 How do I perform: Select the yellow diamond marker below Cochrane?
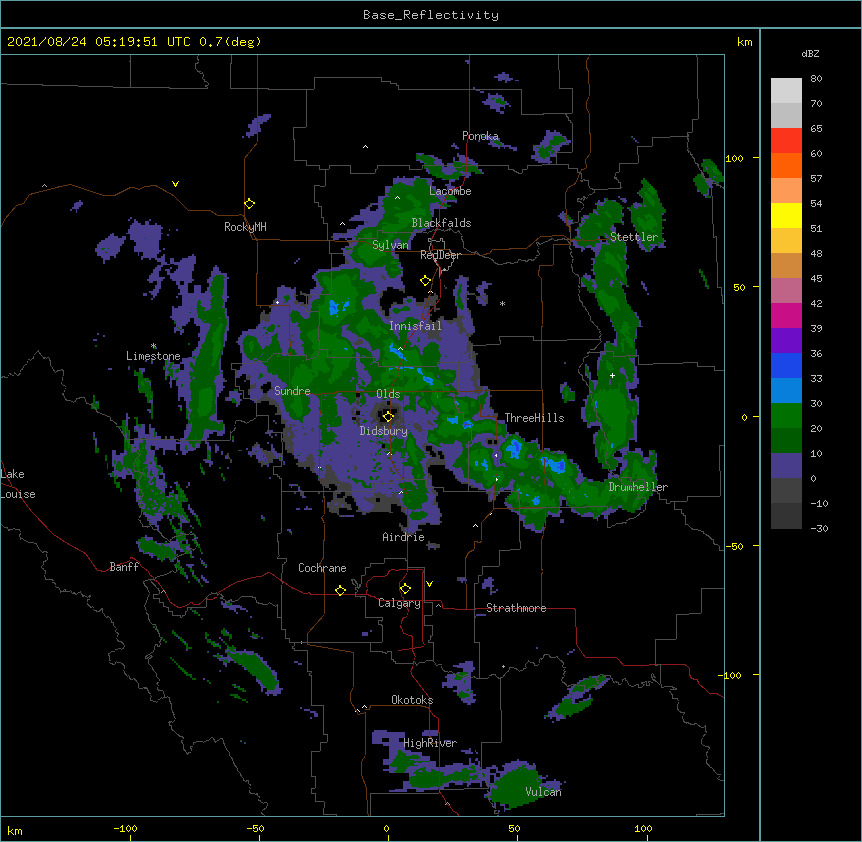point(340,590)
